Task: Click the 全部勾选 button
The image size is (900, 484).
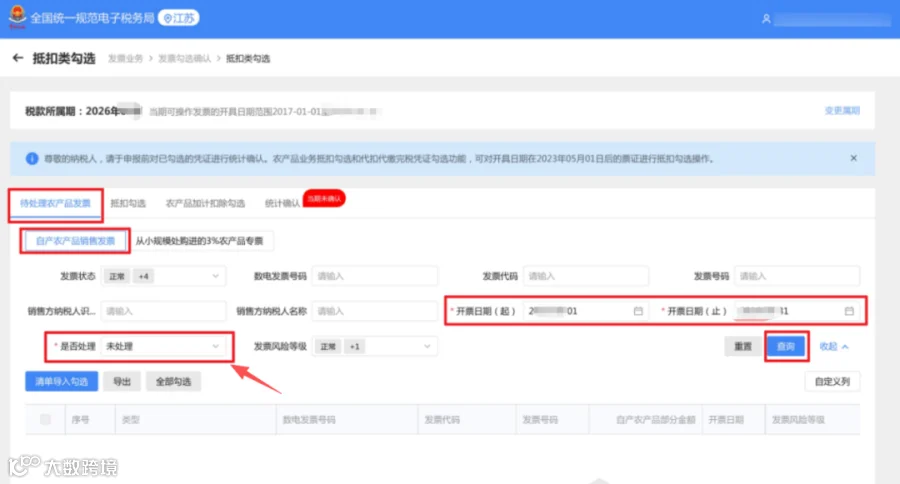Action: [173, 381]
